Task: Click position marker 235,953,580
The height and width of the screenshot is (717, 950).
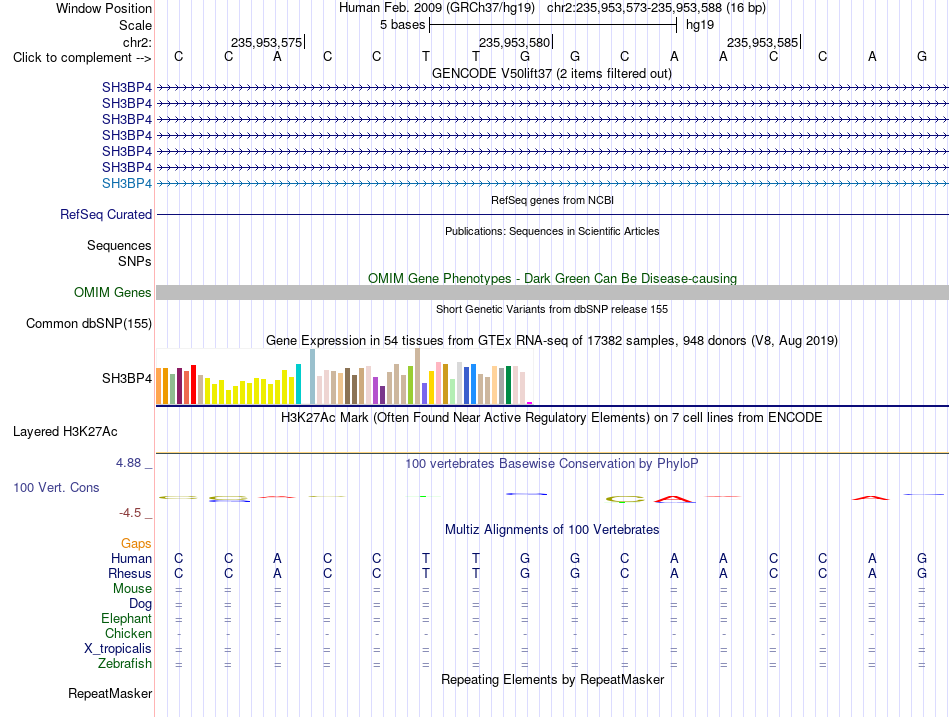Action: pyautogui.click(x=514, y=42)
